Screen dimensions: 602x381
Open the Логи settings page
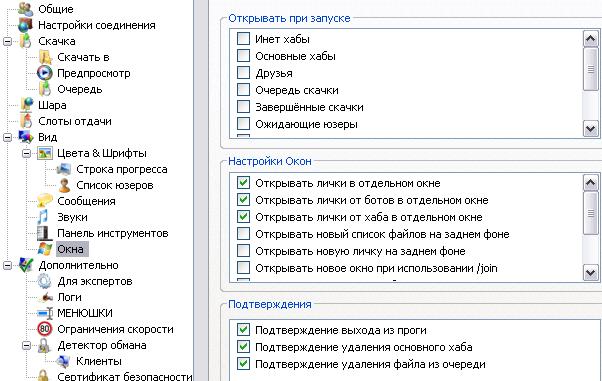point(69,297)
